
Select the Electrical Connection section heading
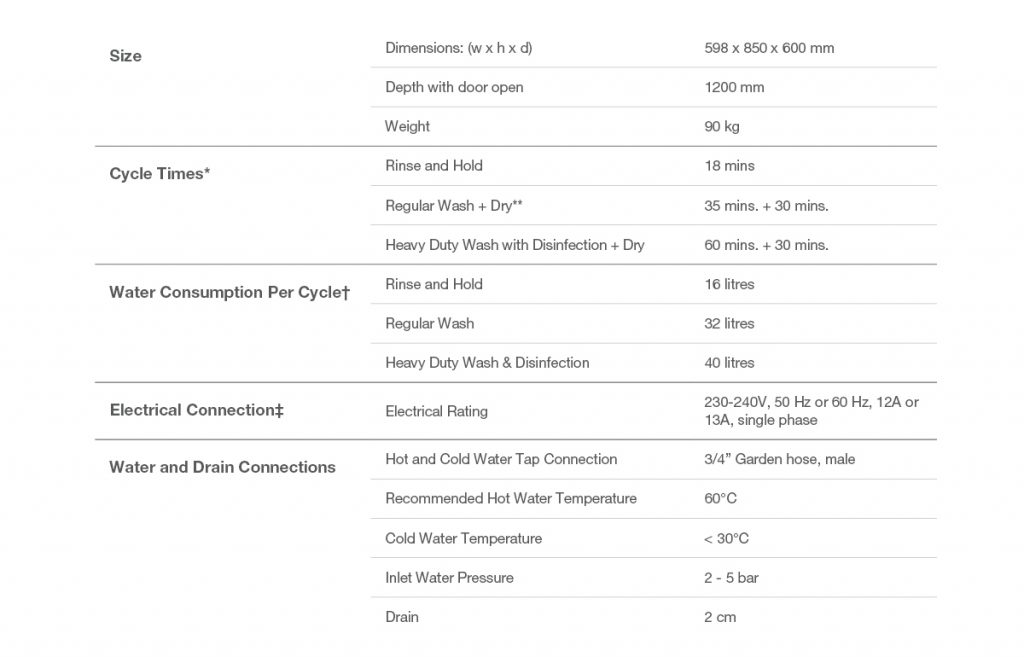point(196,410)
